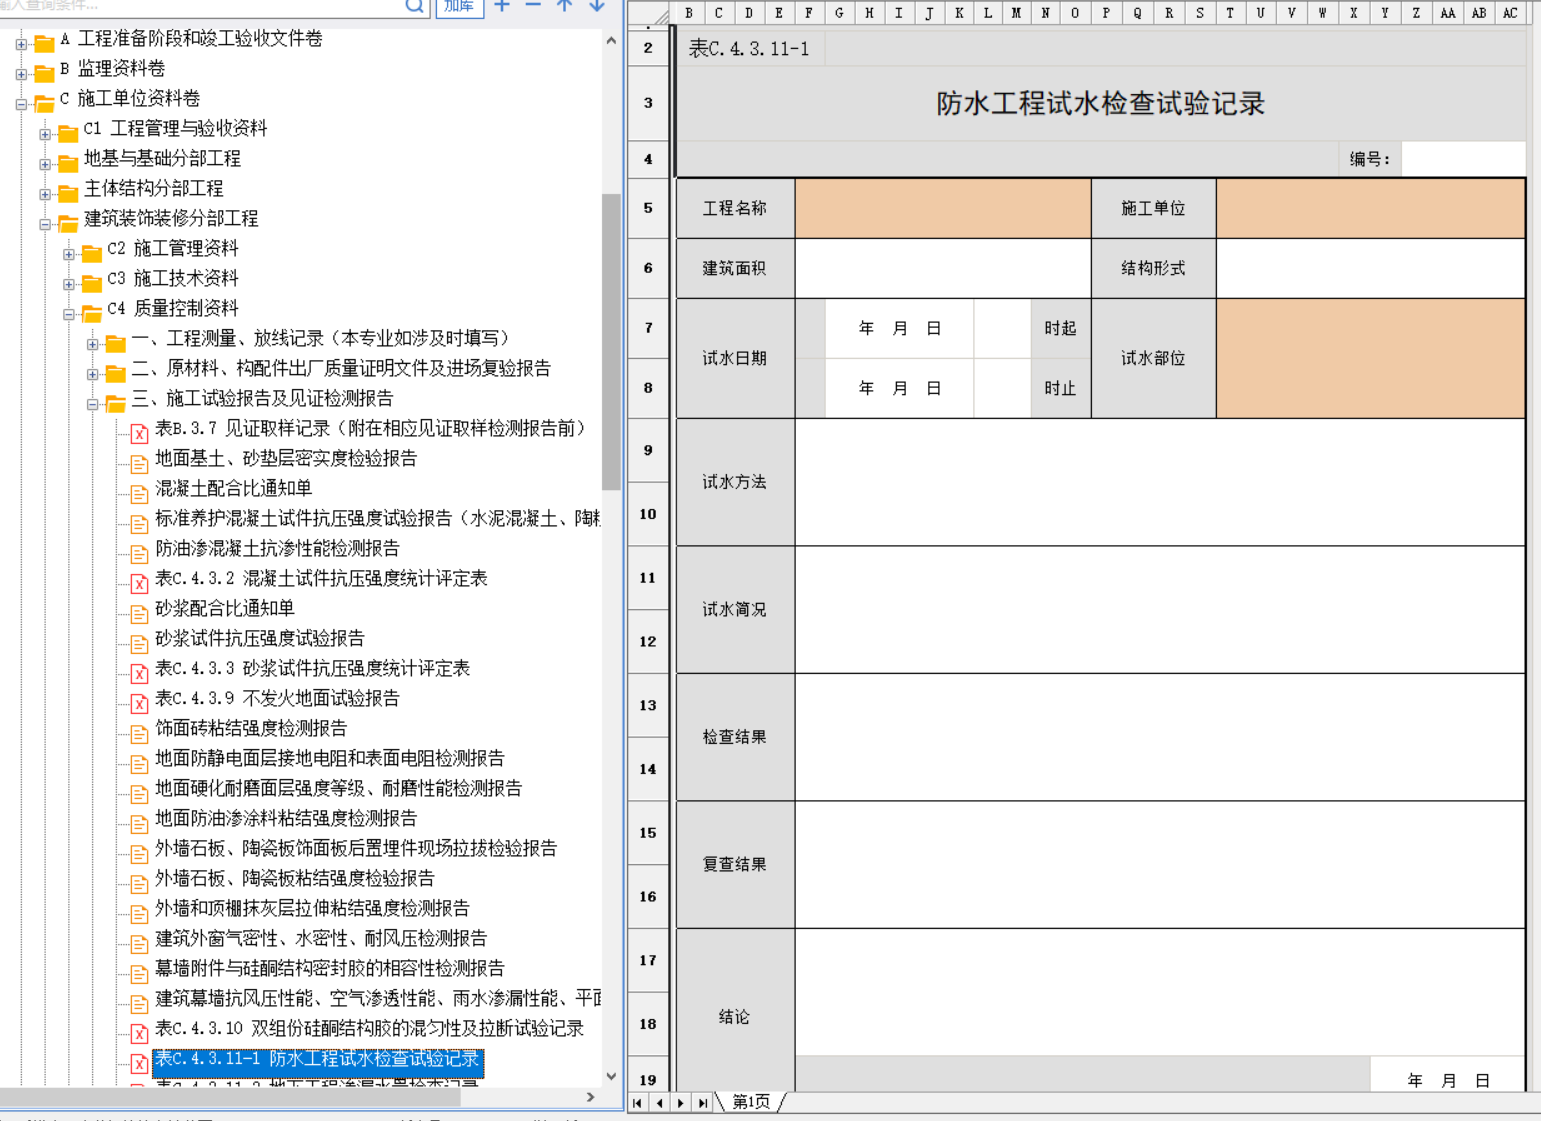Switch to the 第1页 sheet tab
Screen dimensions: 1541x1121
pos(751,1102)
